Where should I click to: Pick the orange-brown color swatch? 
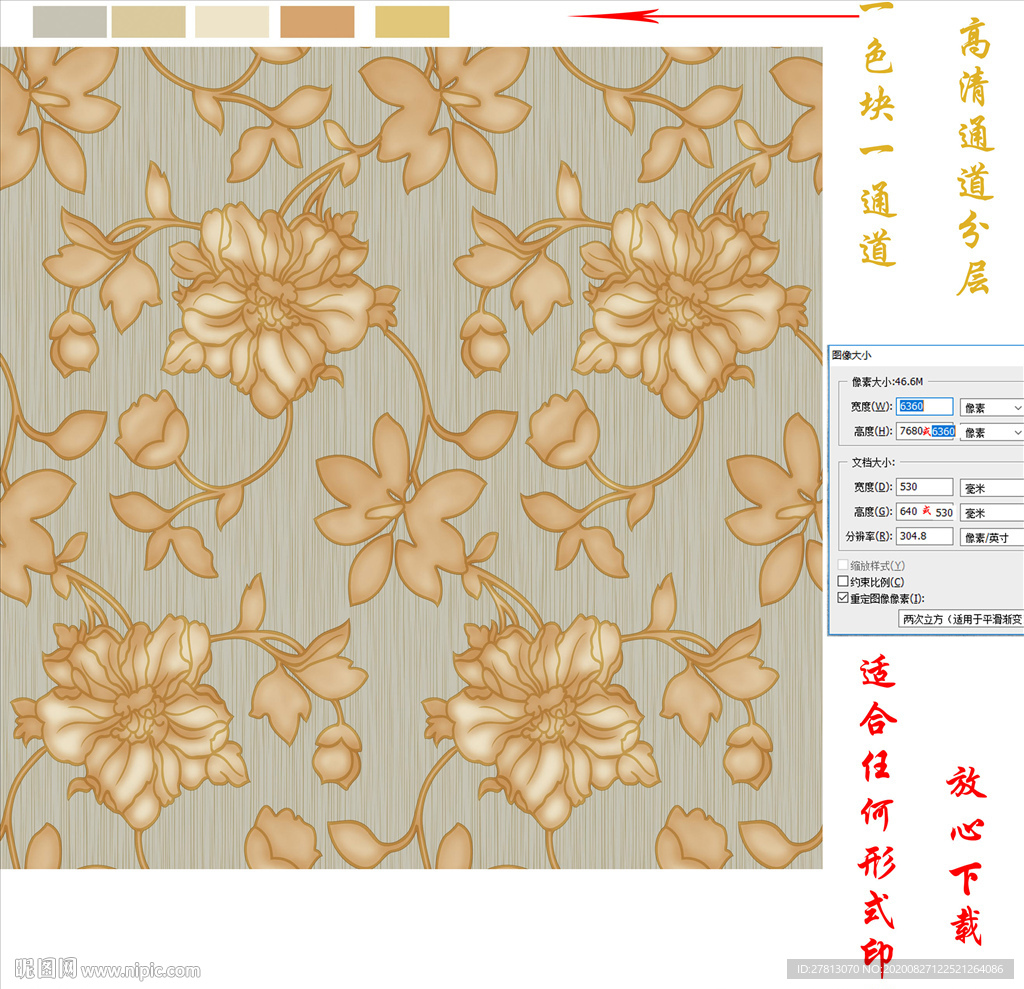tap(317, 22)
